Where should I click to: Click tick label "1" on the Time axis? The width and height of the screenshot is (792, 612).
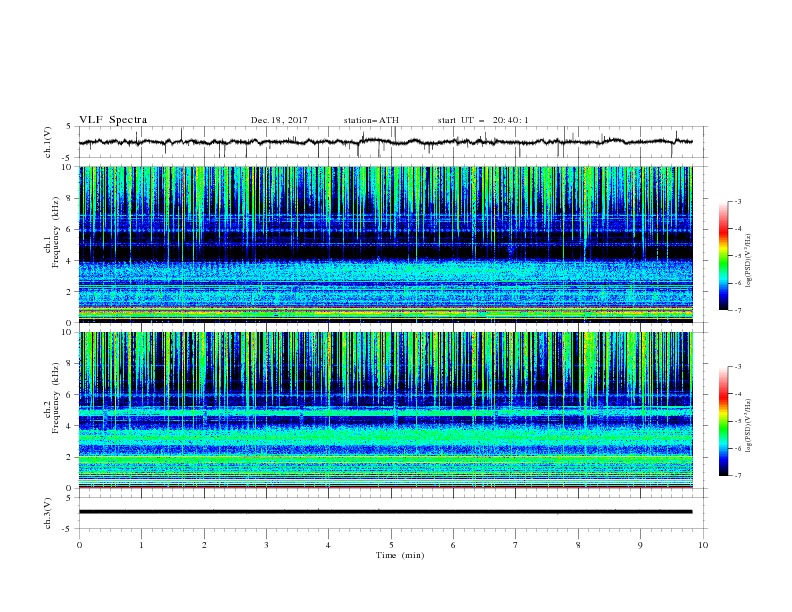tap(141, 545)
